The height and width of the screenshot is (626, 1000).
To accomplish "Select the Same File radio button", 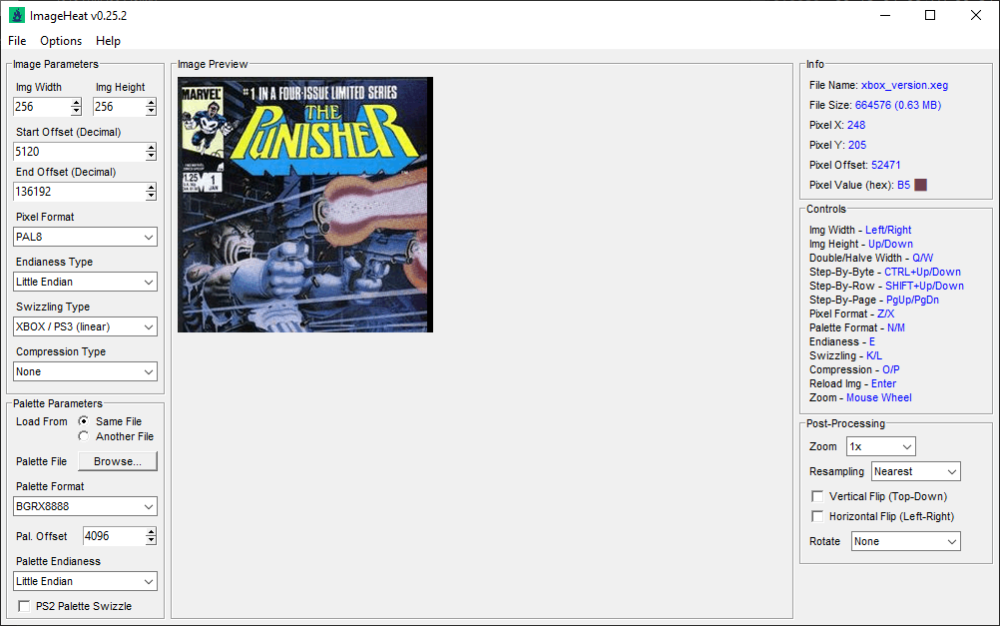I will 84,421.
